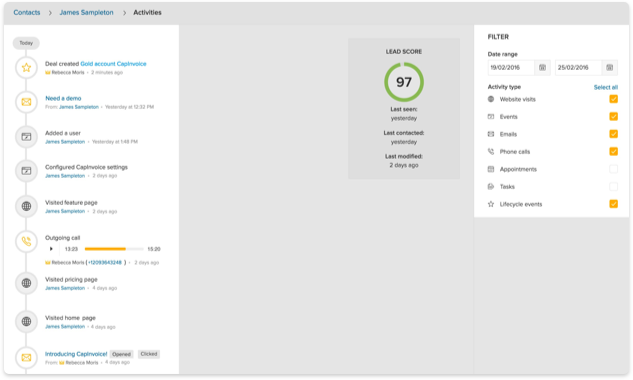Click the Website visits label
633x380 pixels.
(518, 99)
